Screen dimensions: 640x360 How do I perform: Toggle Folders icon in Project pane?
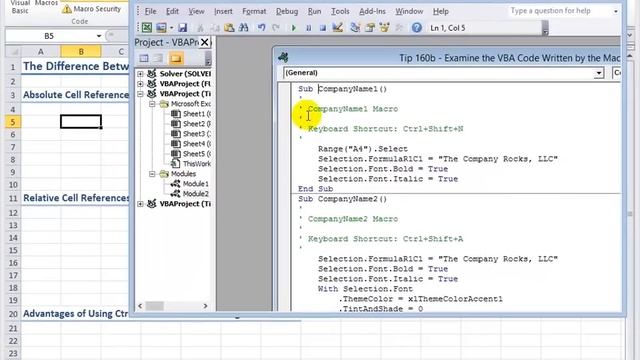click(x=176, y=58)
